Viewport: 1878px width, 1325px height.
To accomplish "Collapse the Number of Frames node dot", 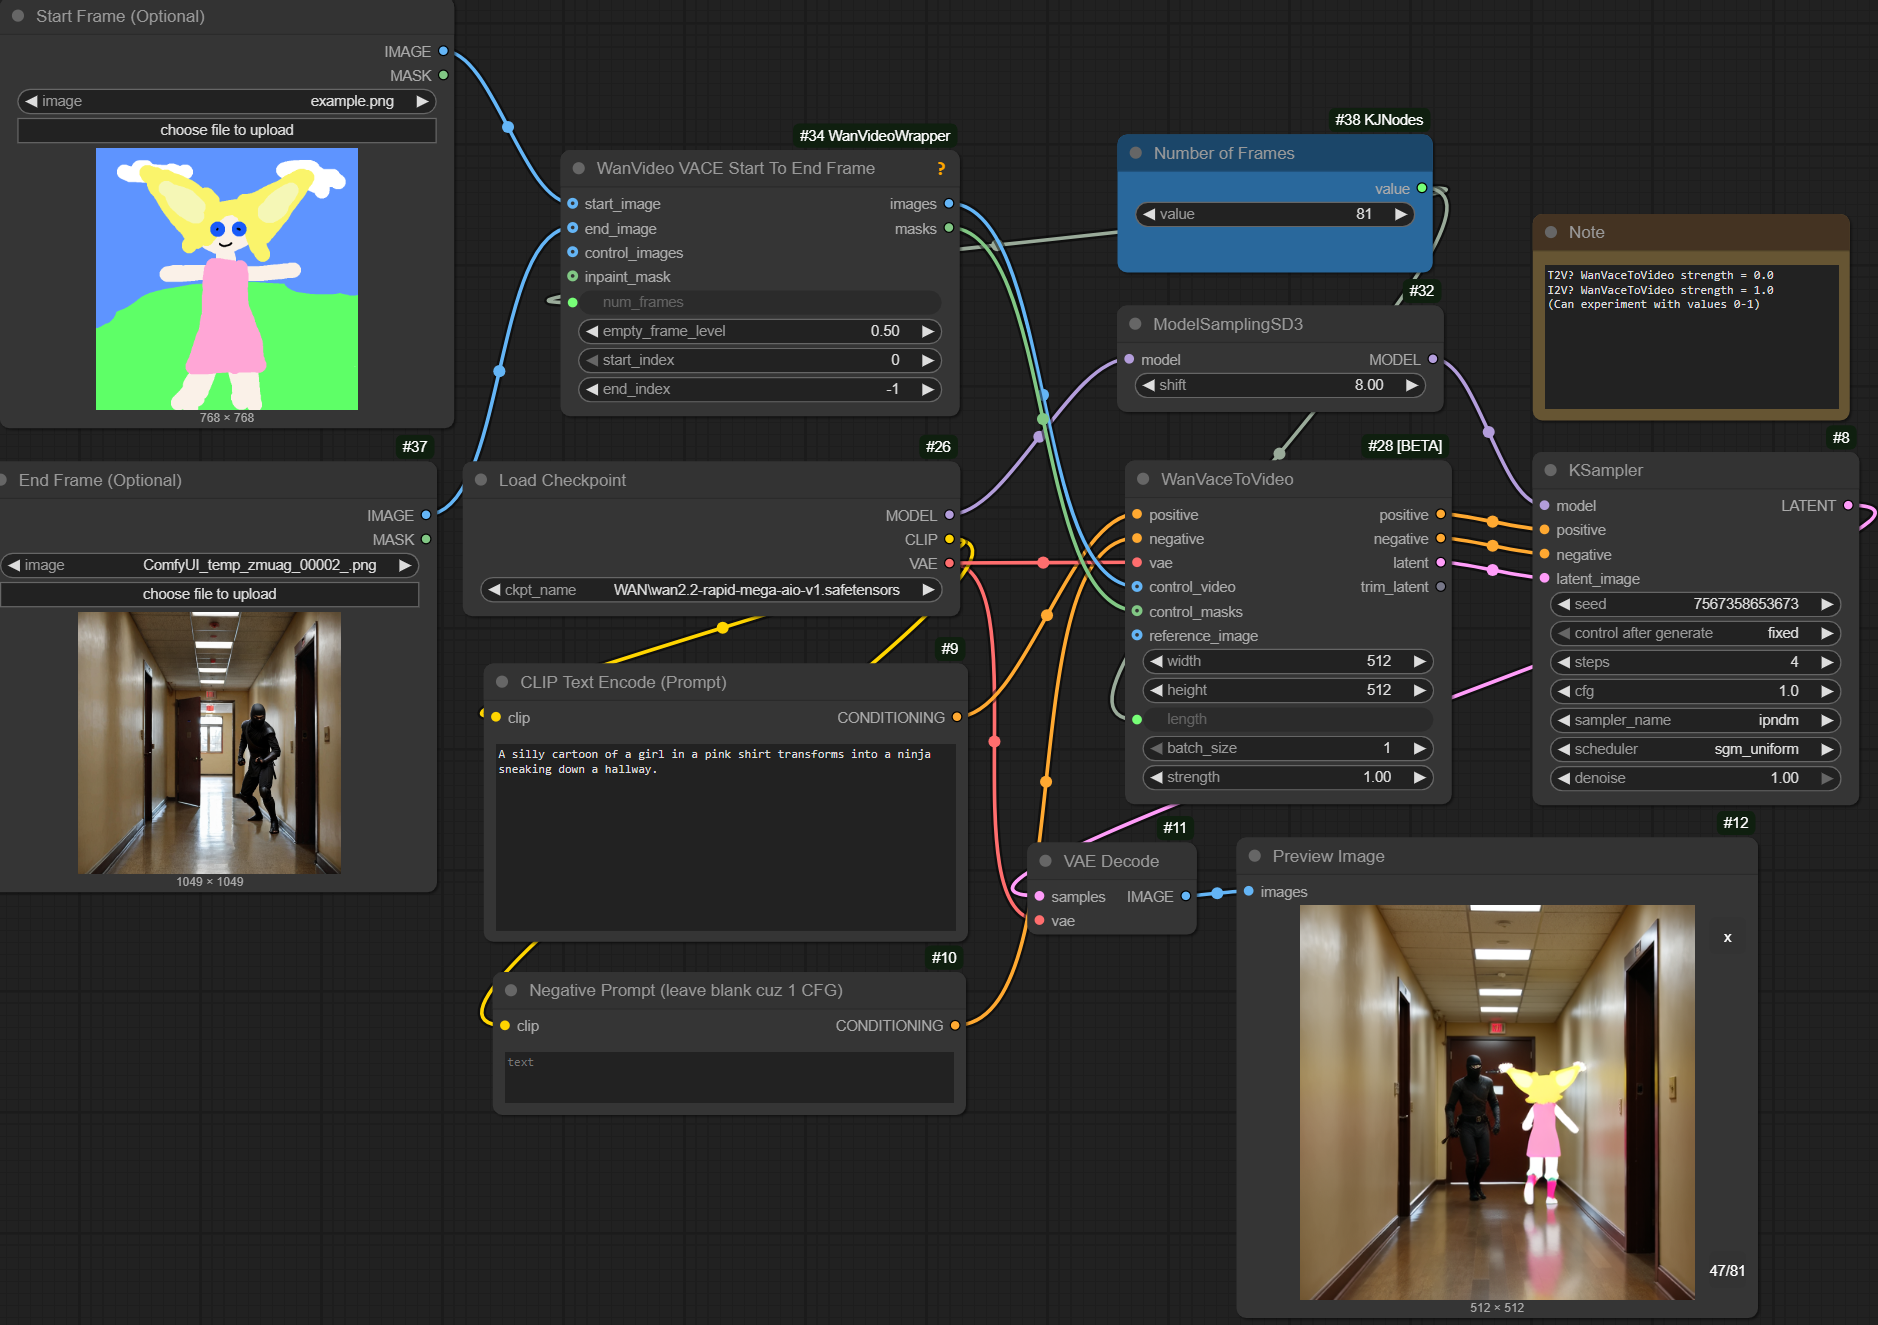I will pyautogui.click(x=1135, y=153).
